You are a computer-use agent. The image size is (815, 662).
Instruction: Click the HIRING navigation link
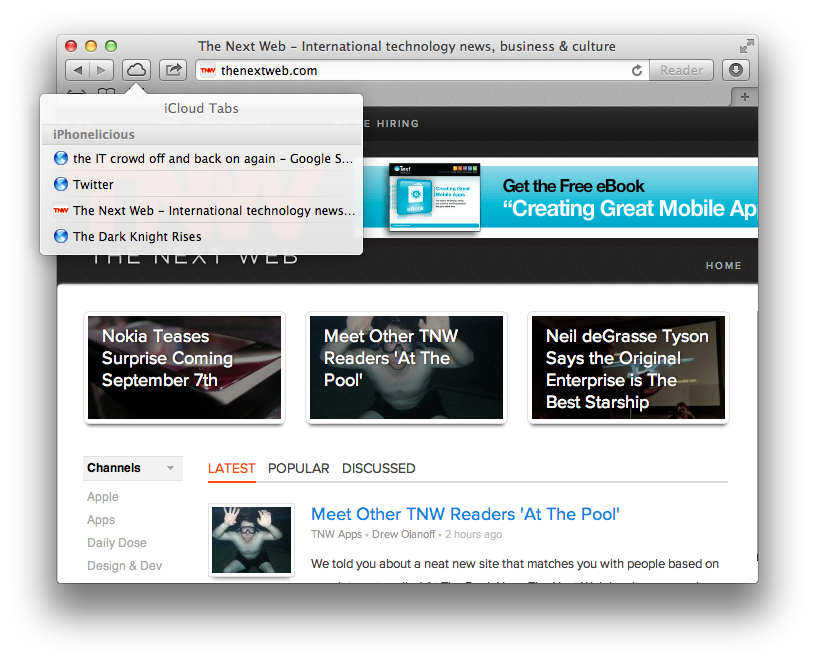tap(398, 124)
